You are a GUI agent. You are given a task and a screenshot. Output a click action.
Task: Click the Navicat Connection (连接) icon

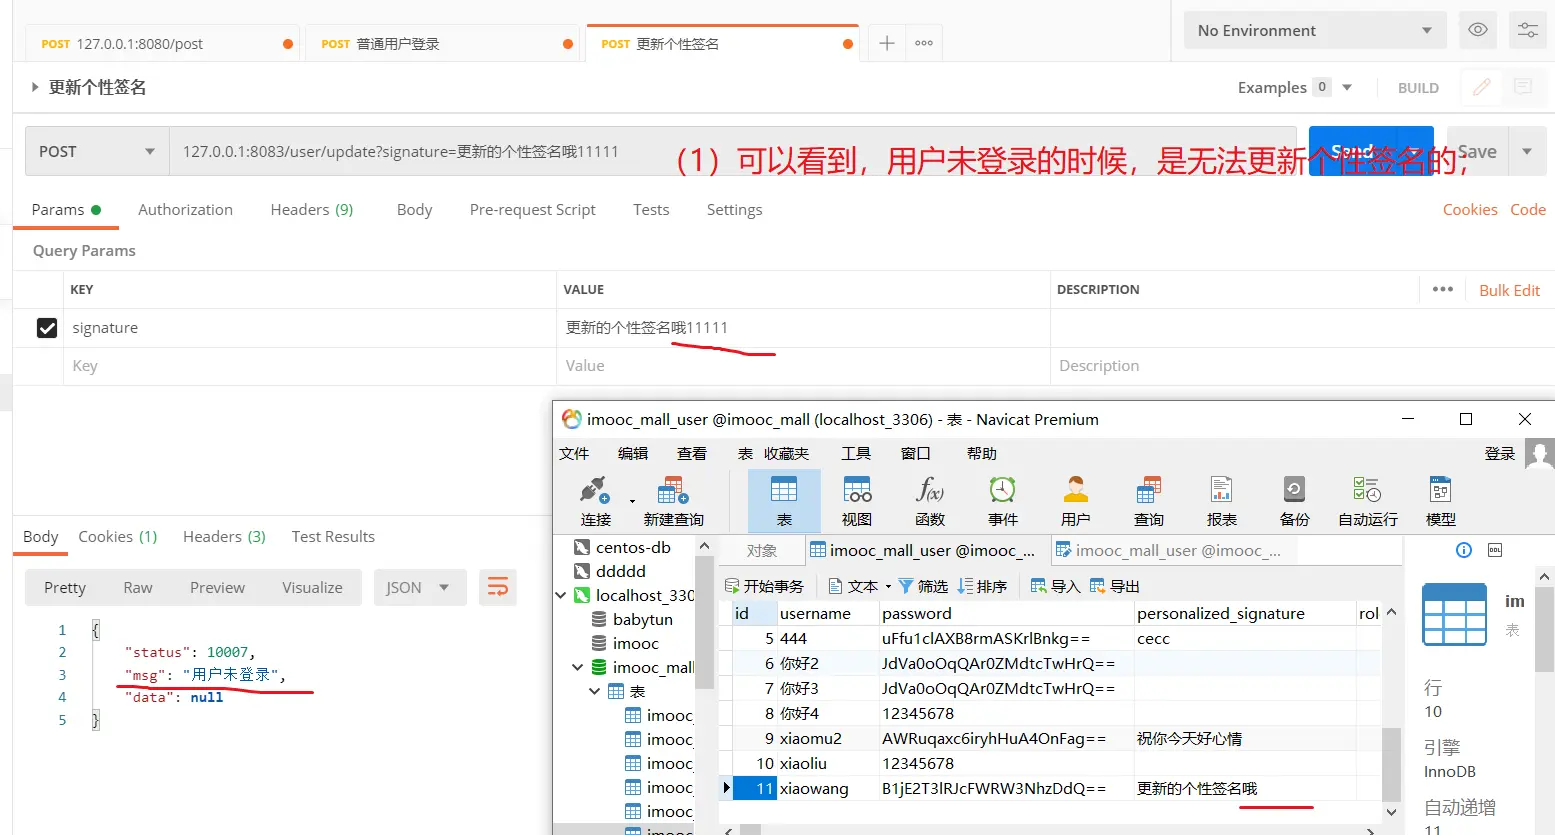[595, 491]
